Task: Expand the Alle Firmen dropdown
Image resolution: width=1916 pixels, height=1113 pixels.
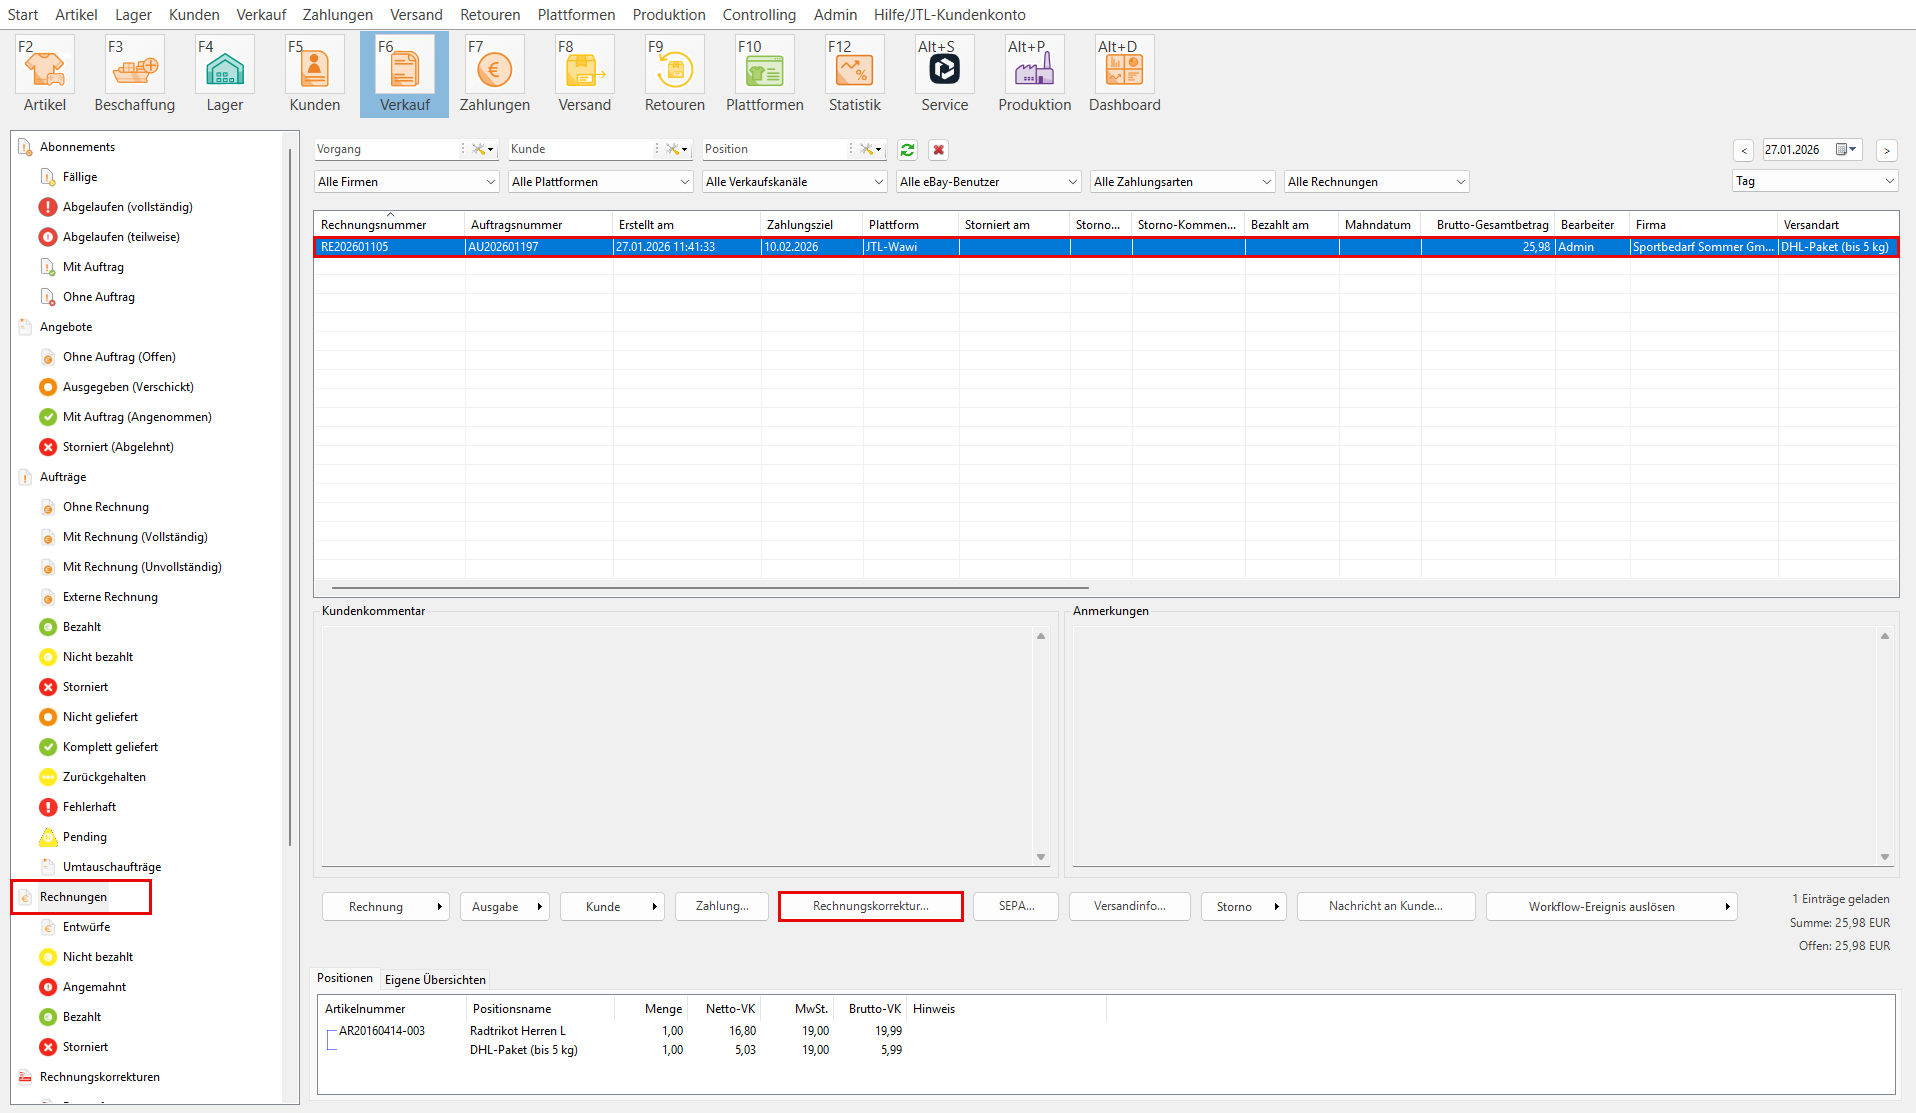Action: coord(406,182)
